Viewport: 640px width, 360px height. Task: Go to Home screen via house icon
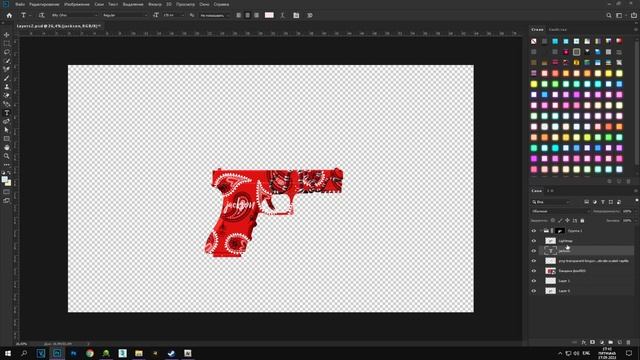click(9, 15)
